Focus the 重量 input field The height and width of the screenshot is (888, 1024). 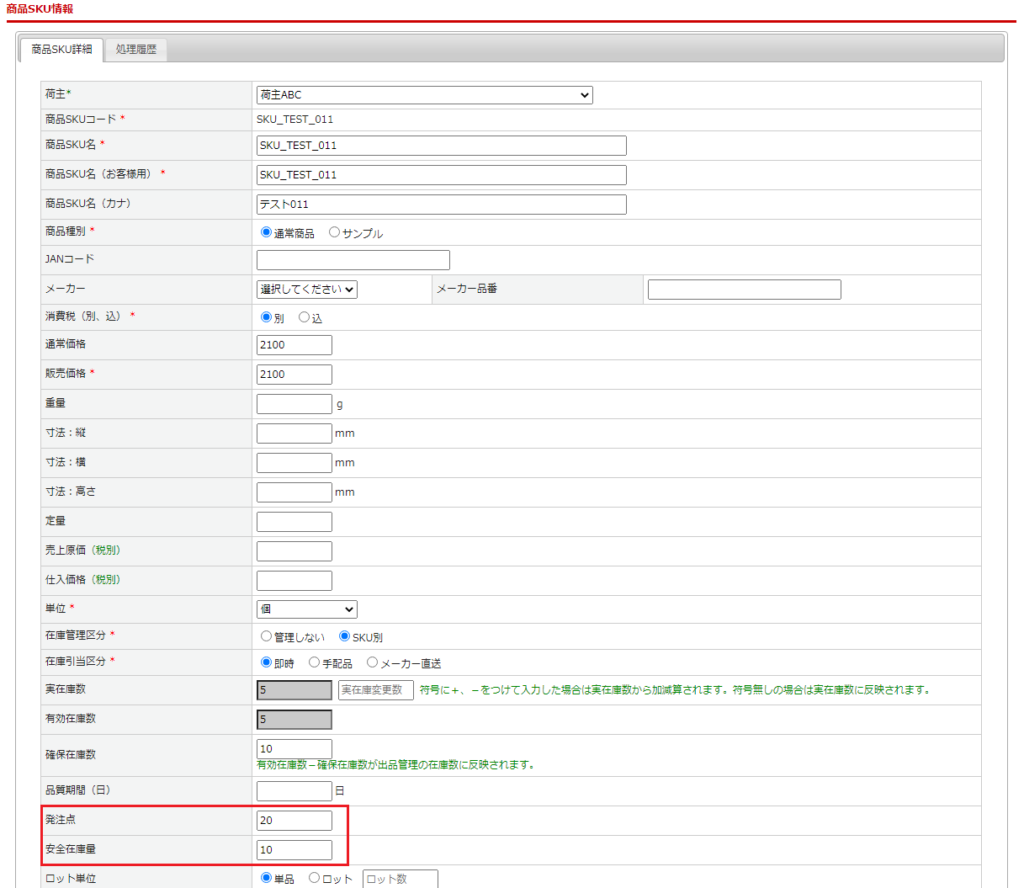[294, 404]
